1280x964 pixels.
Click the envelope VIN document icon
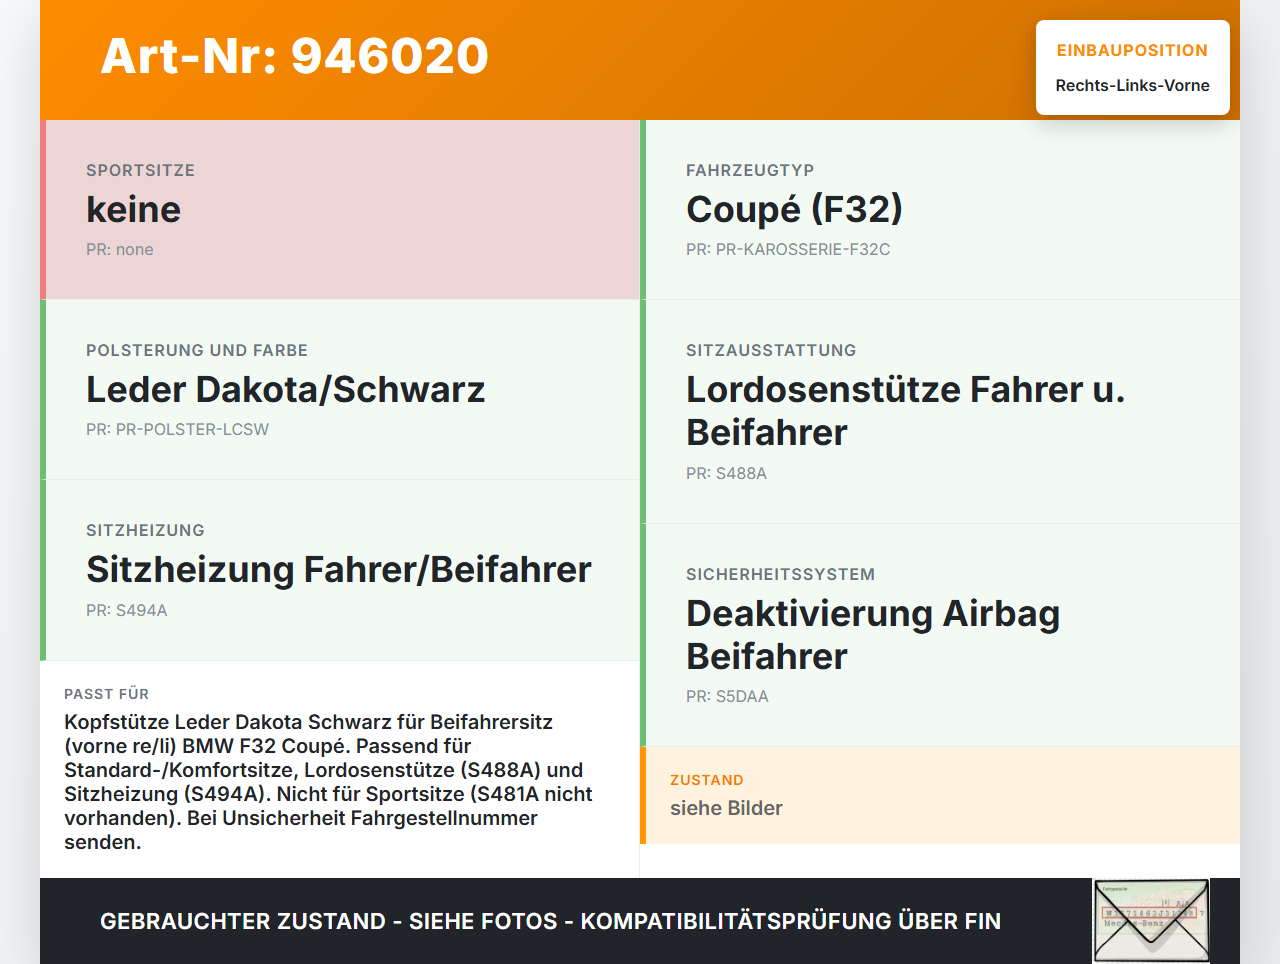1151,921
